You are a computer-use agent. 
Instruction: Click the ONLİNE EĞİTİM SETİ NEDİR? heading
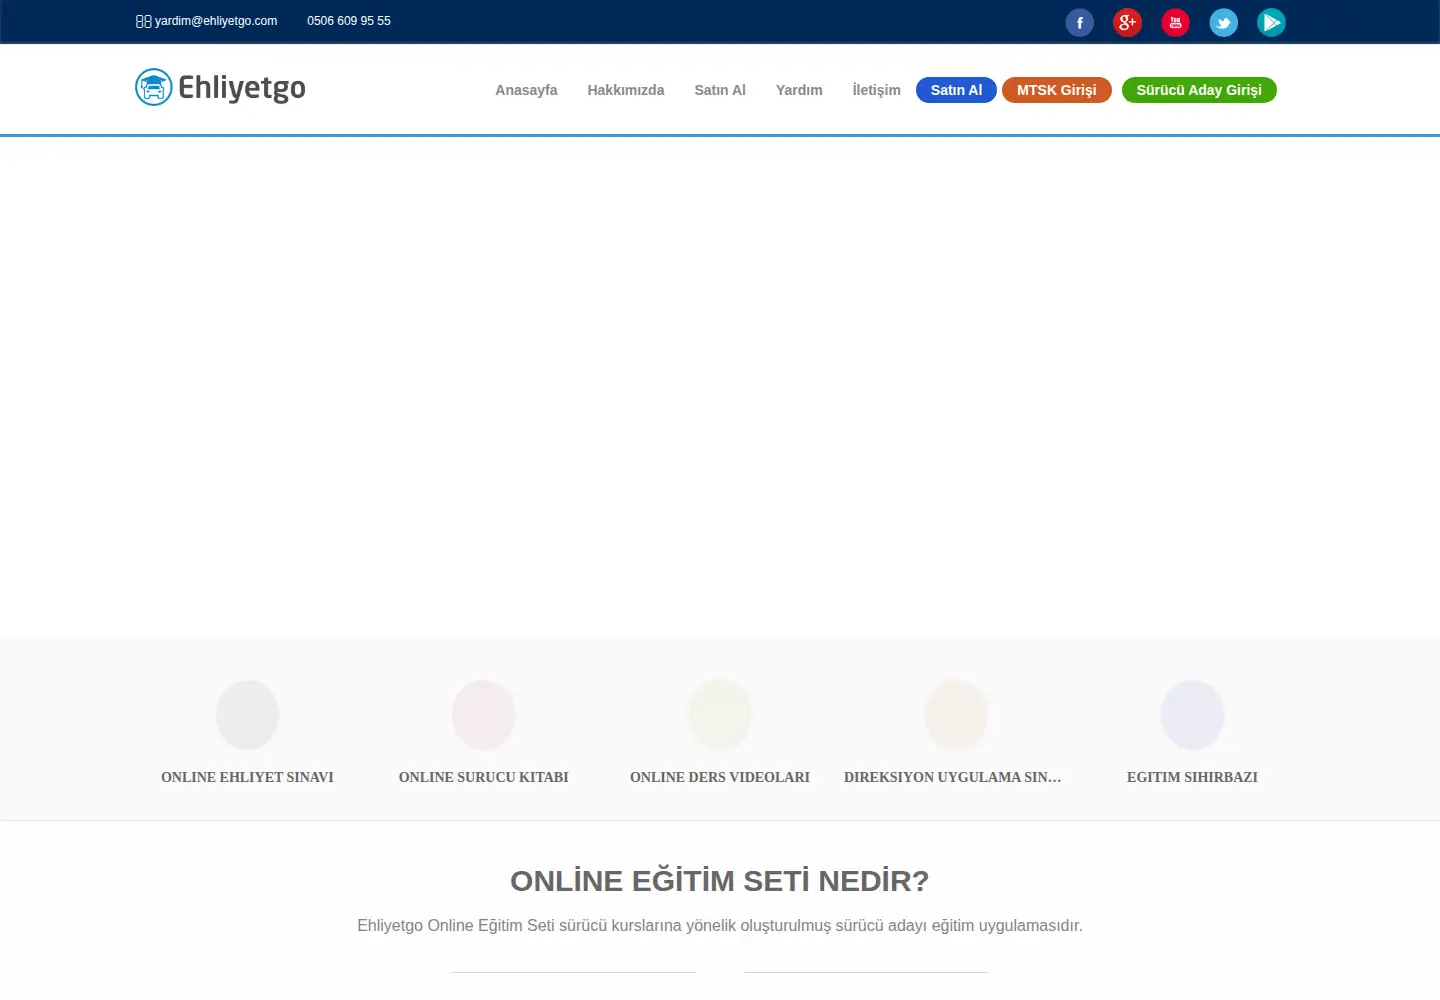coord(720,881)
